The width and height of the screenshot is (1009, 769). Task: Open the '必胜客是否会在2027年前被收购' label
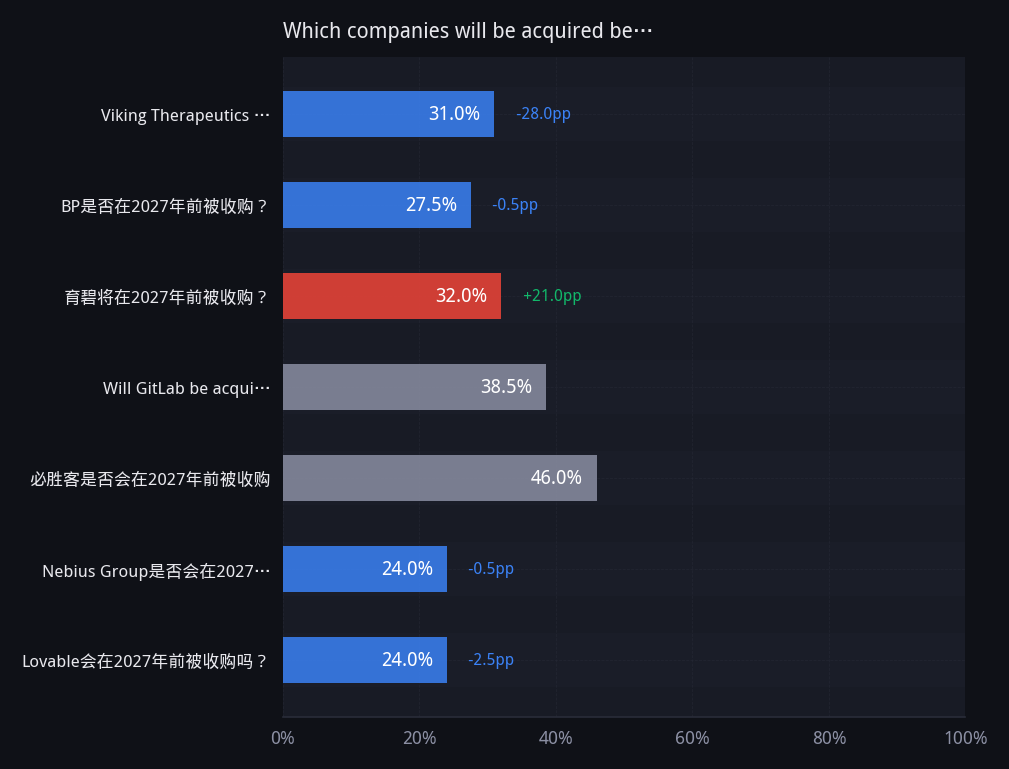point(150,479)
